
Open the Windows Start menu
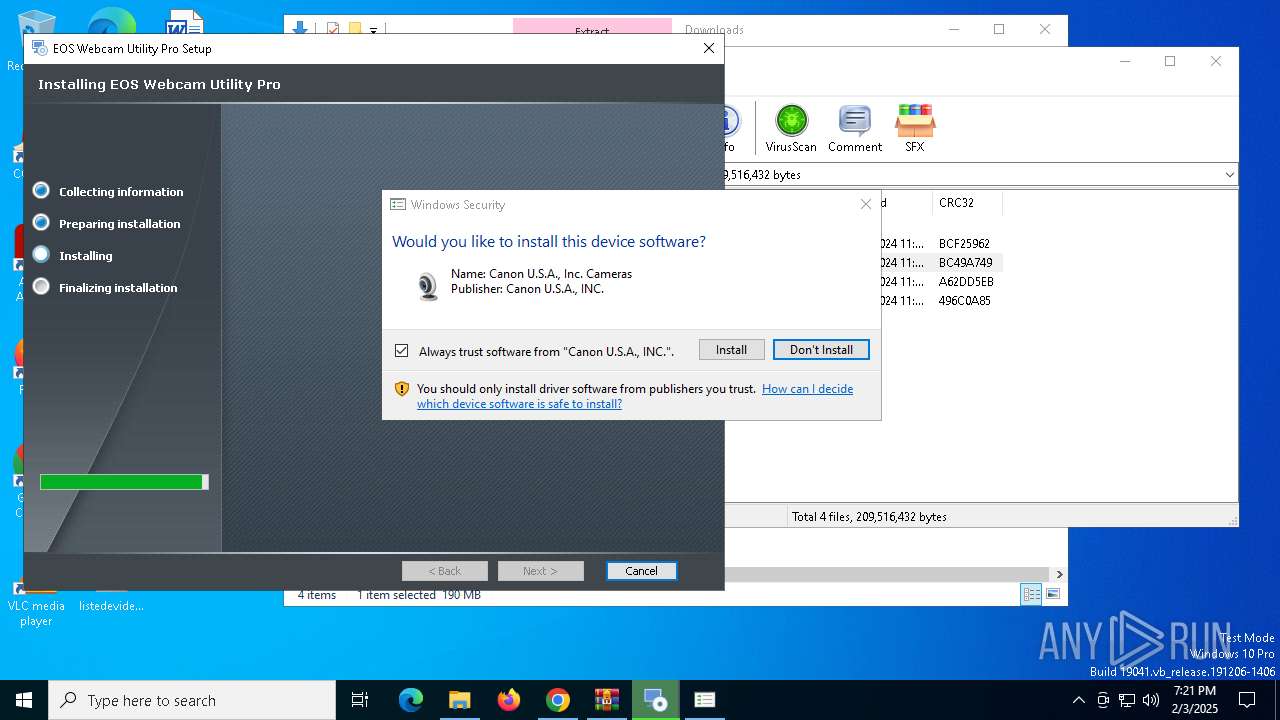[24, 700]
